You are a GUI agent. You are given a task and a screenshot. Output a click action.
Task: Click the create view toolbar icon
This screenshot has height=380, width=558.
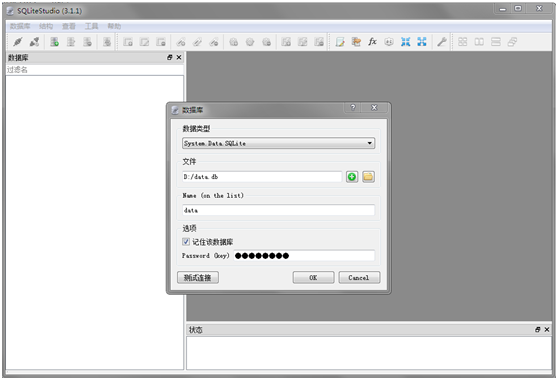point(286,42)
